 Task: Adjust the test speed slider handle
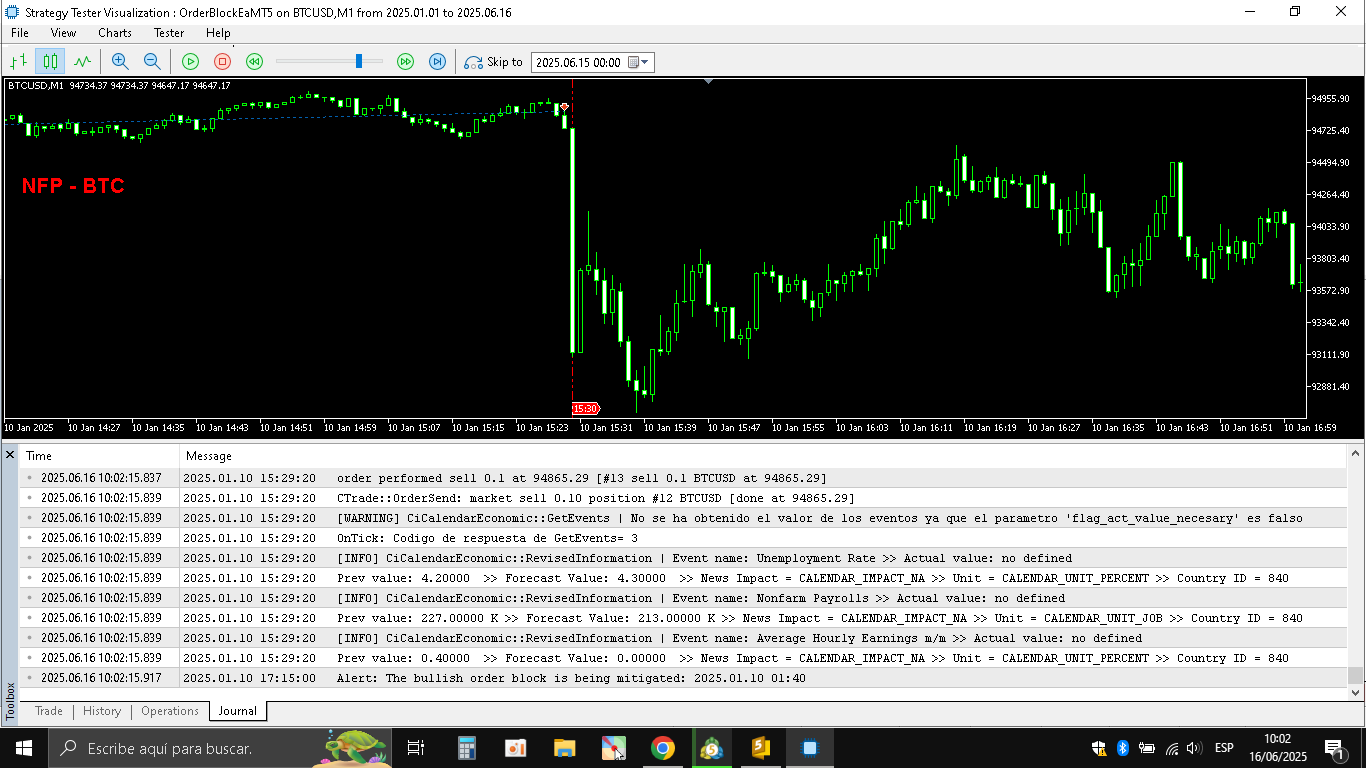(x=359, y=62)
